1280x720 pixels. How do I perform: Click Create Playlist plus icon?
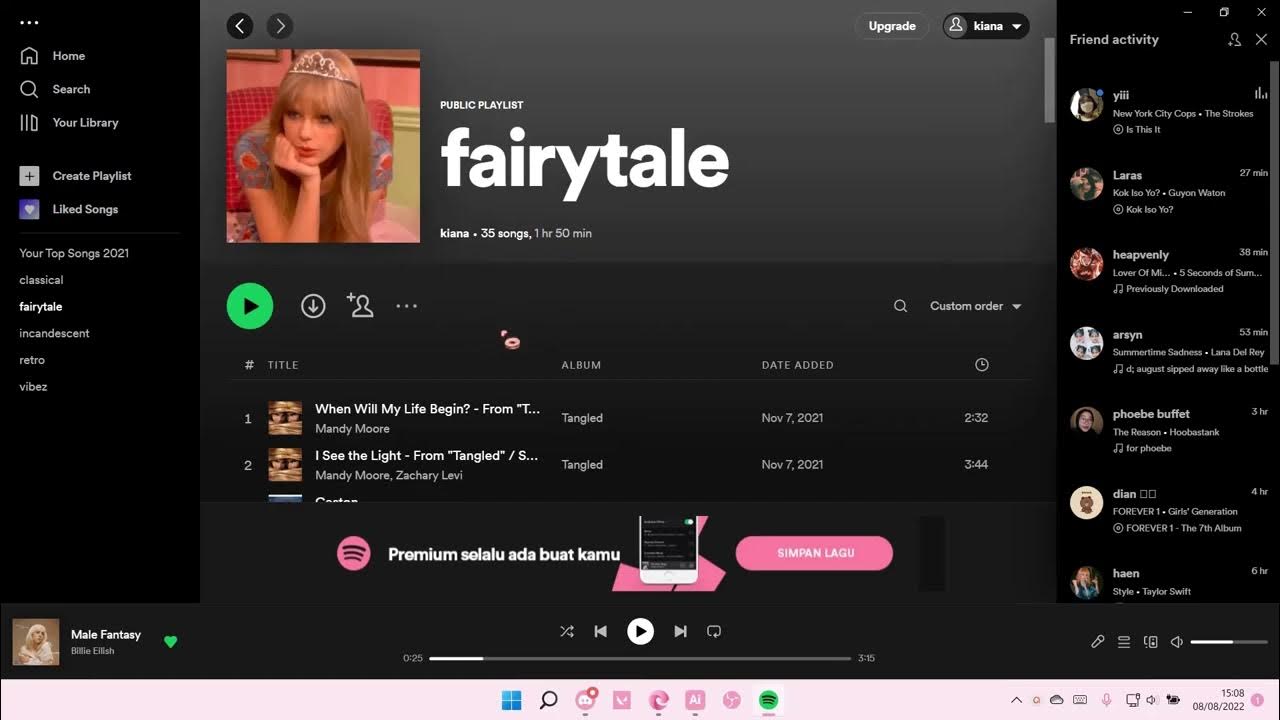click(29, 176)
